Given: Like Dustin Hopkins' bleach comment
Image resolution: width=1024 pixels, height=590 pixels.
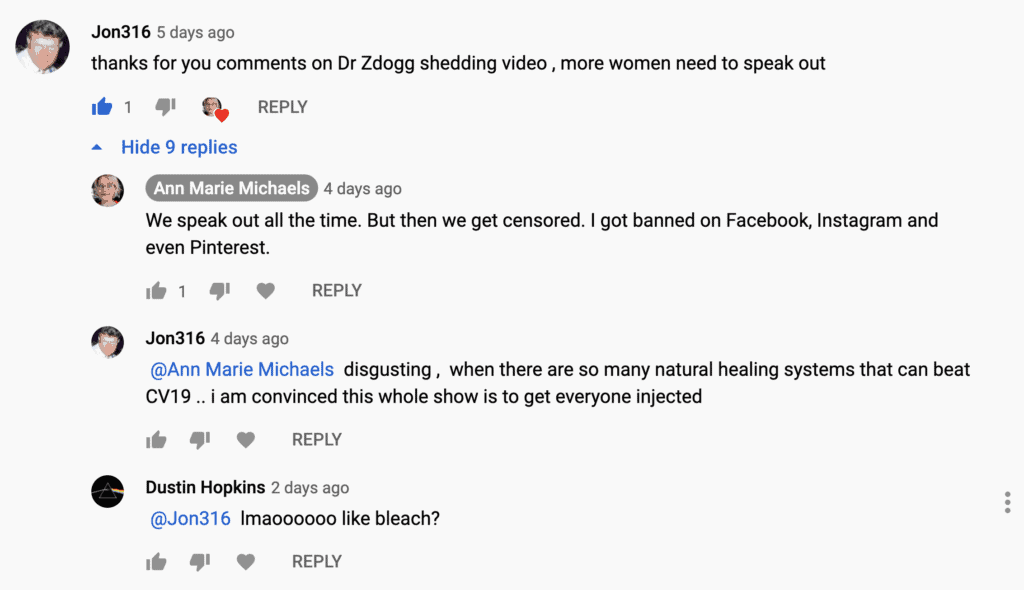Looking at the screenshot, I should coord(156,561).
